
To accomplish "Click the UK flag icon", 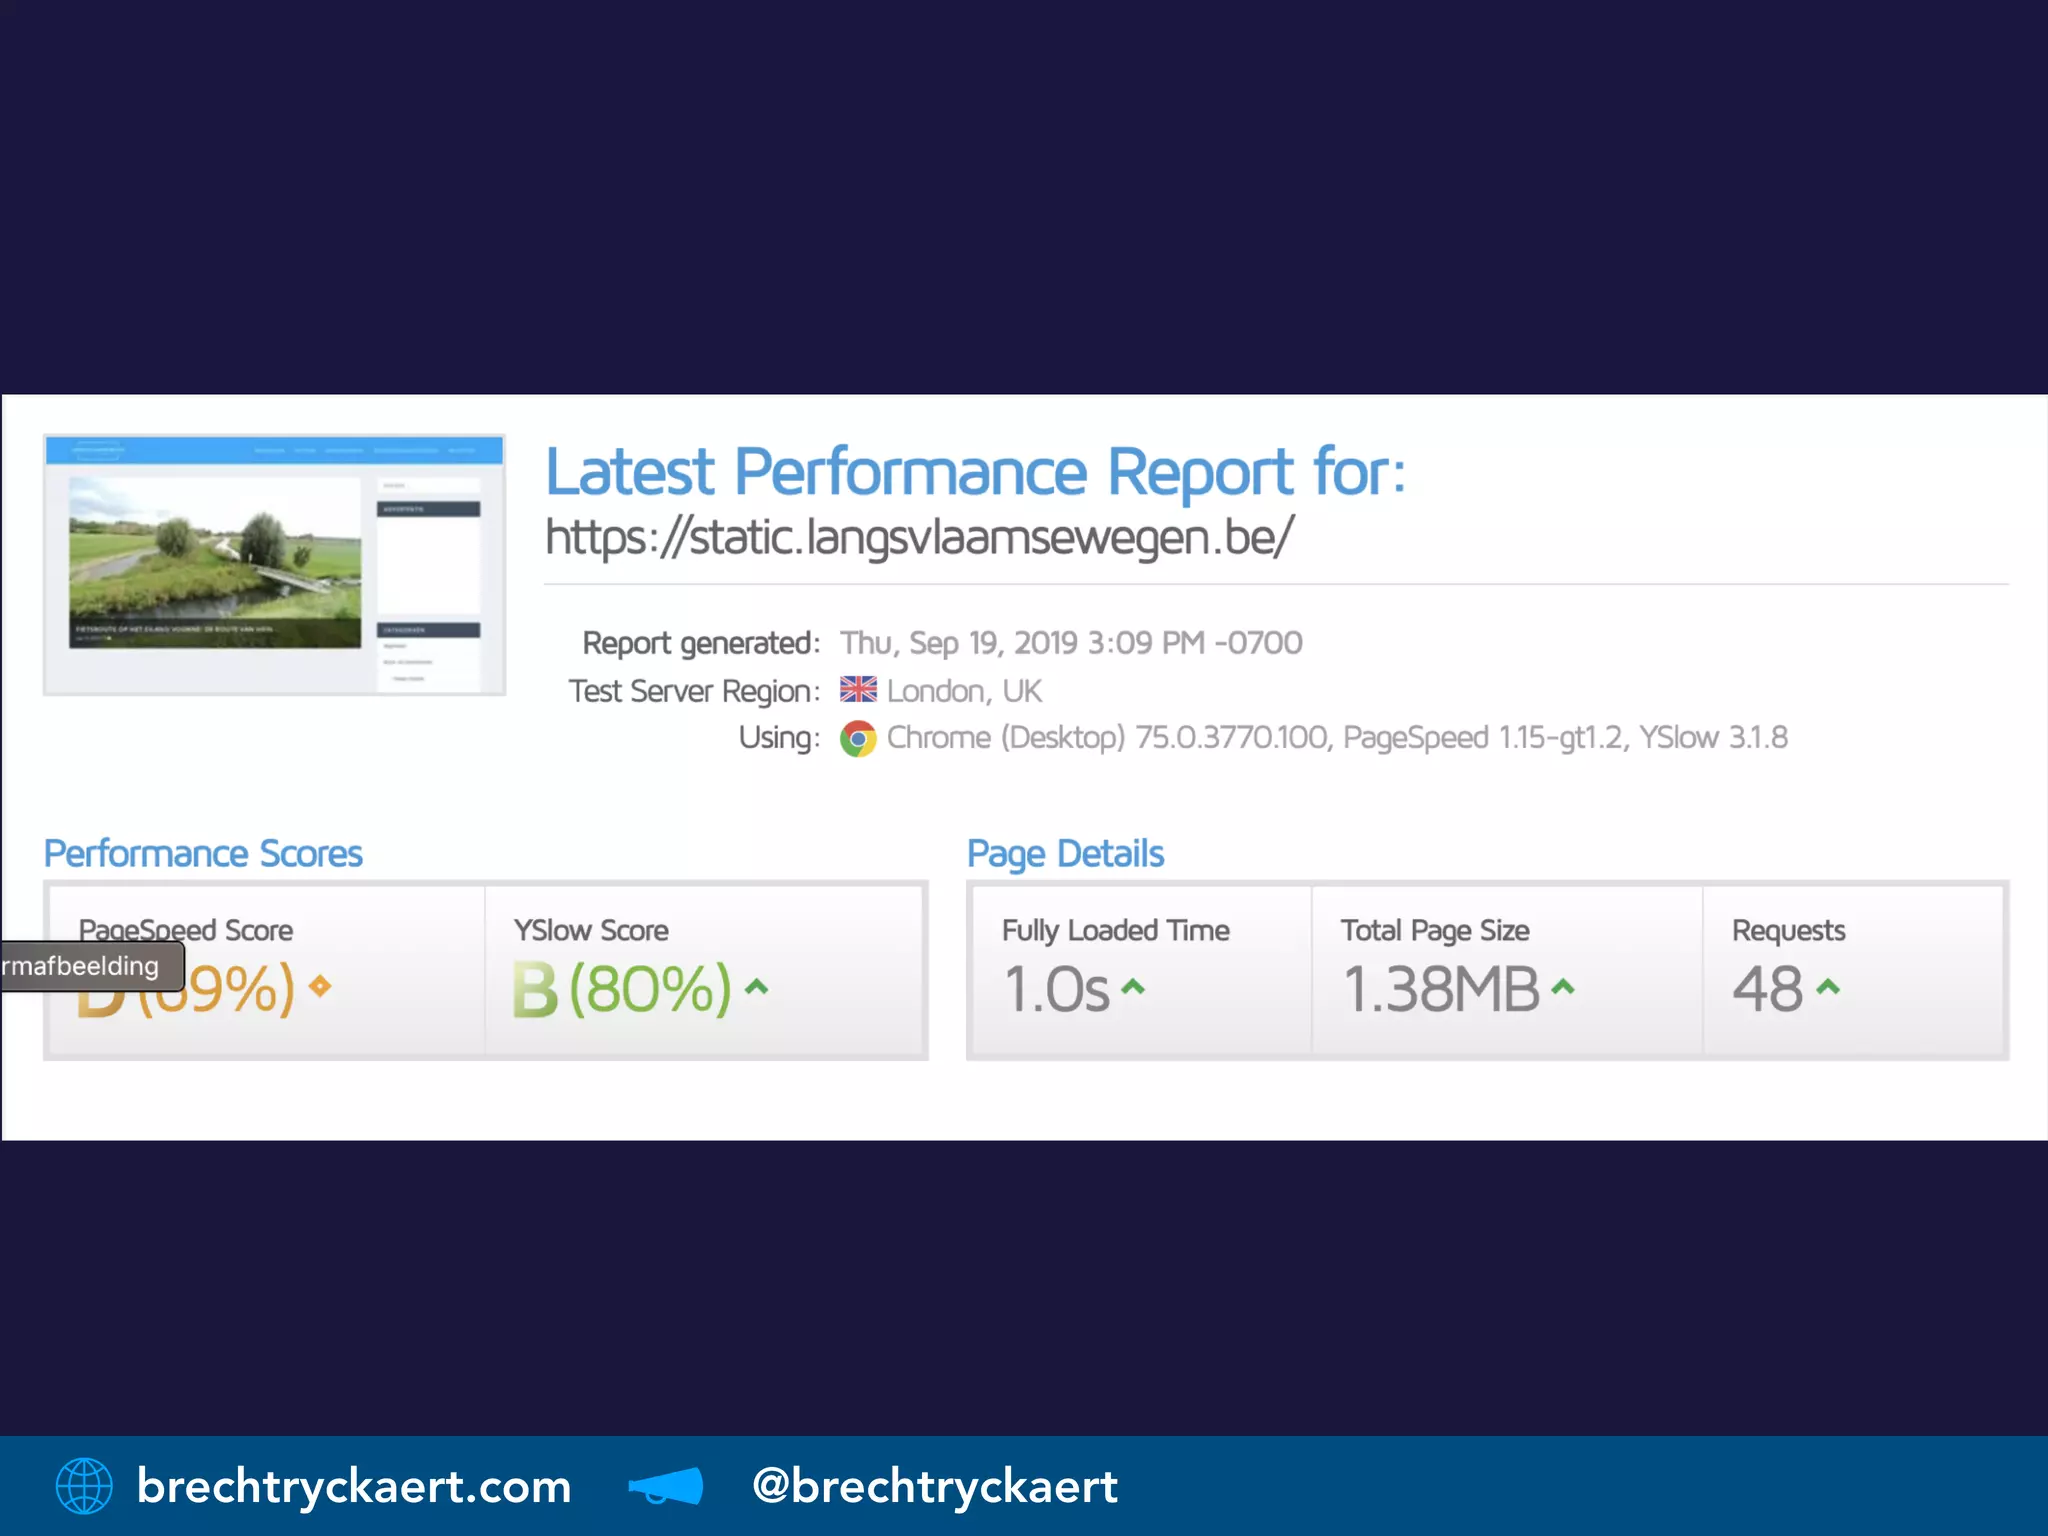I will click(858, 690).
